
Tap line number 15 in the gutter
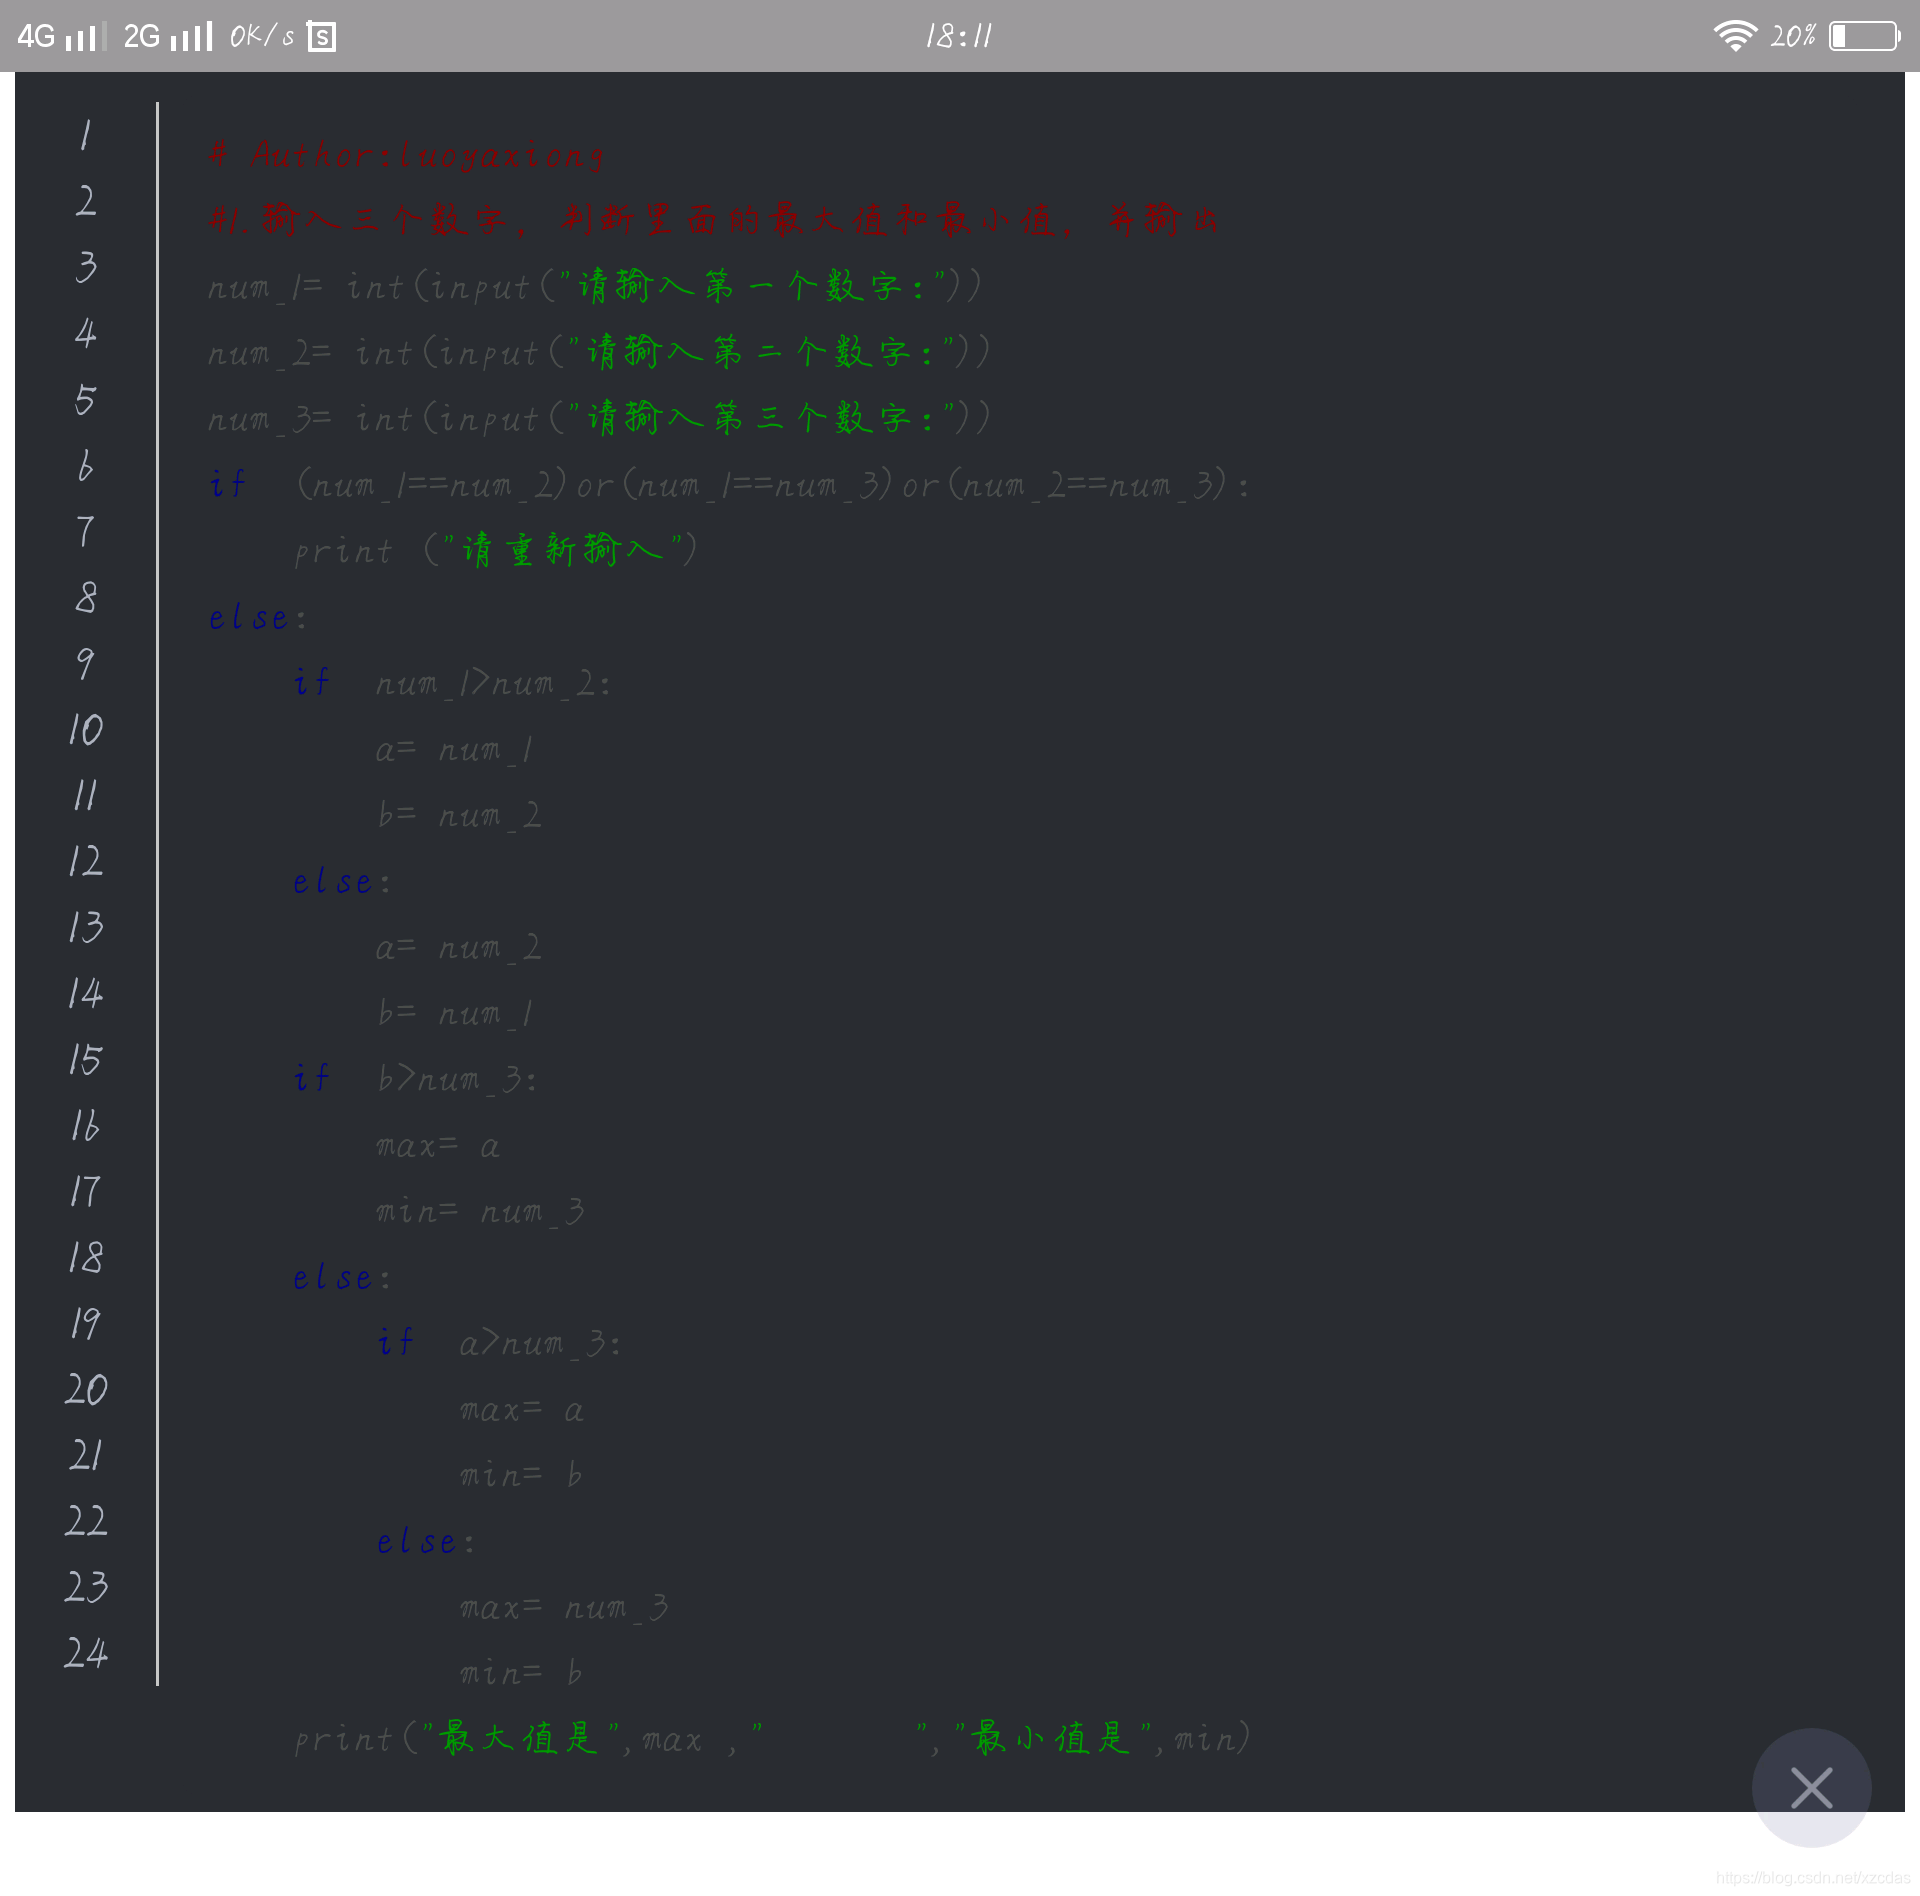point(86,1059)
